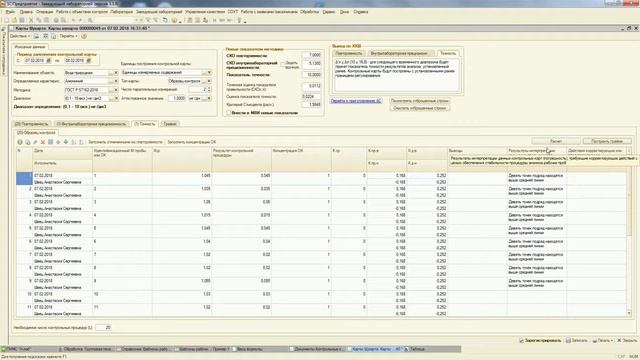Switch to the Таблица window in the bottom window bar
This screenshot has width=640, height=360.
(x=417, y=349)
